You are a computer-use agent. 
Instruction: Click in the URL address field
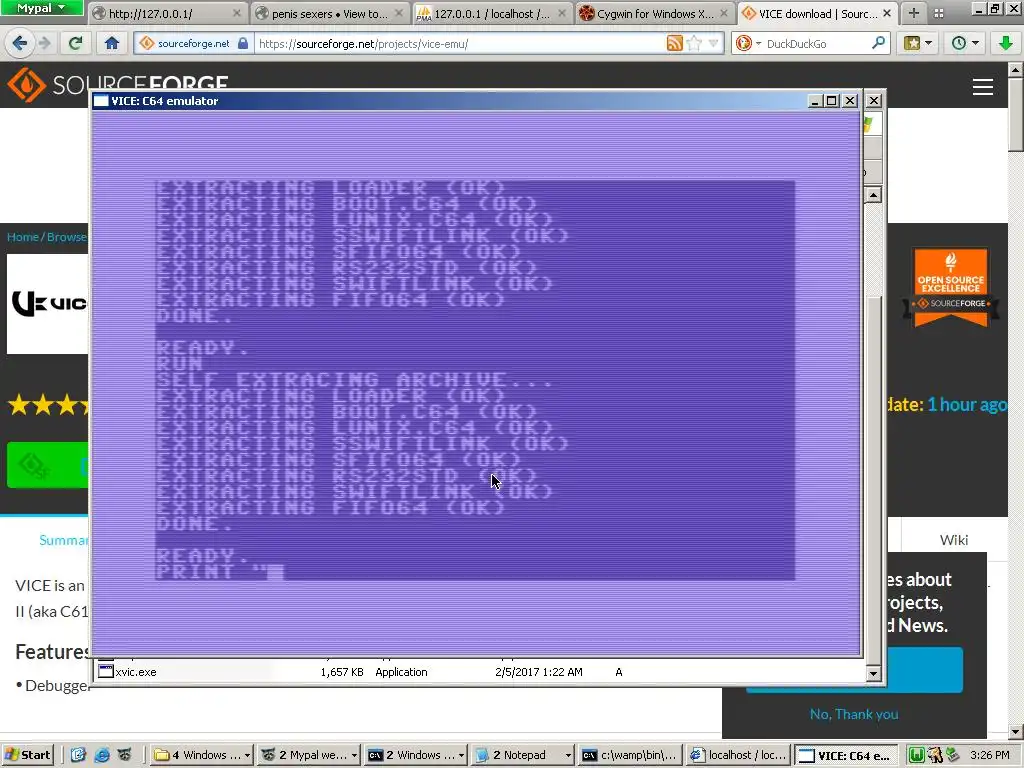click(x=460, y=44)
